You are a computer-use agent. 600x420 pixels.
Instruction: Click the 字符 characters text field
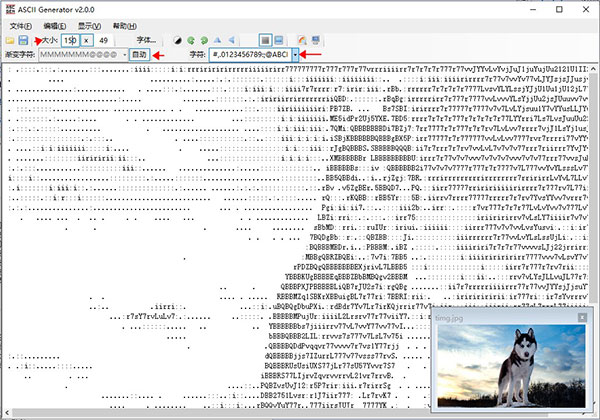tap(251, 55)
